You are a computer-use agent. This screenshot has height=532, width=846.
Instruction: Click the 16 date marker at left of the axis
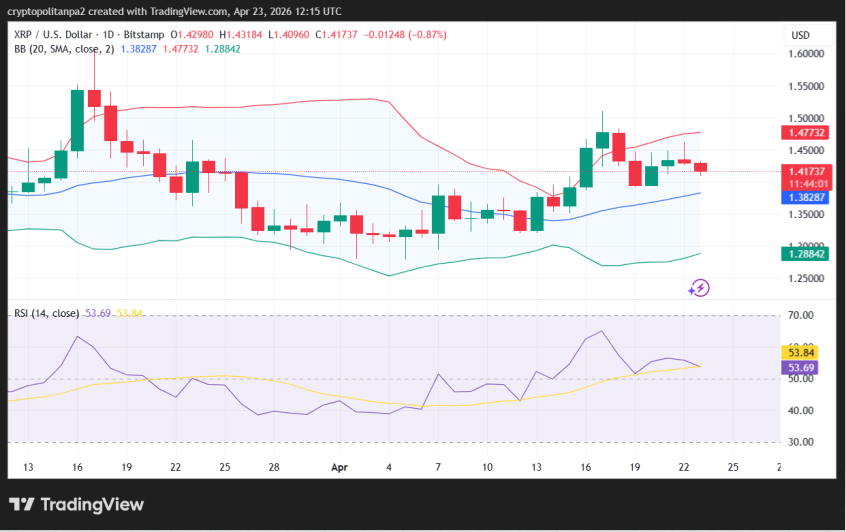coord(76,467)
